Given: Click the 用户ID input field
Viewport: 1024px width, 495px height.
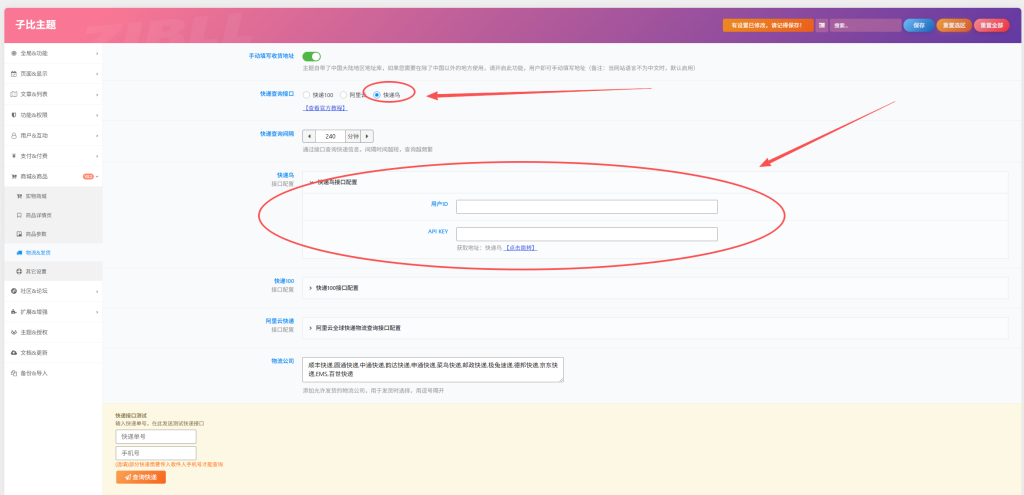Looking at the screenshot, I should pyautogui.click(x=586, y=206).
